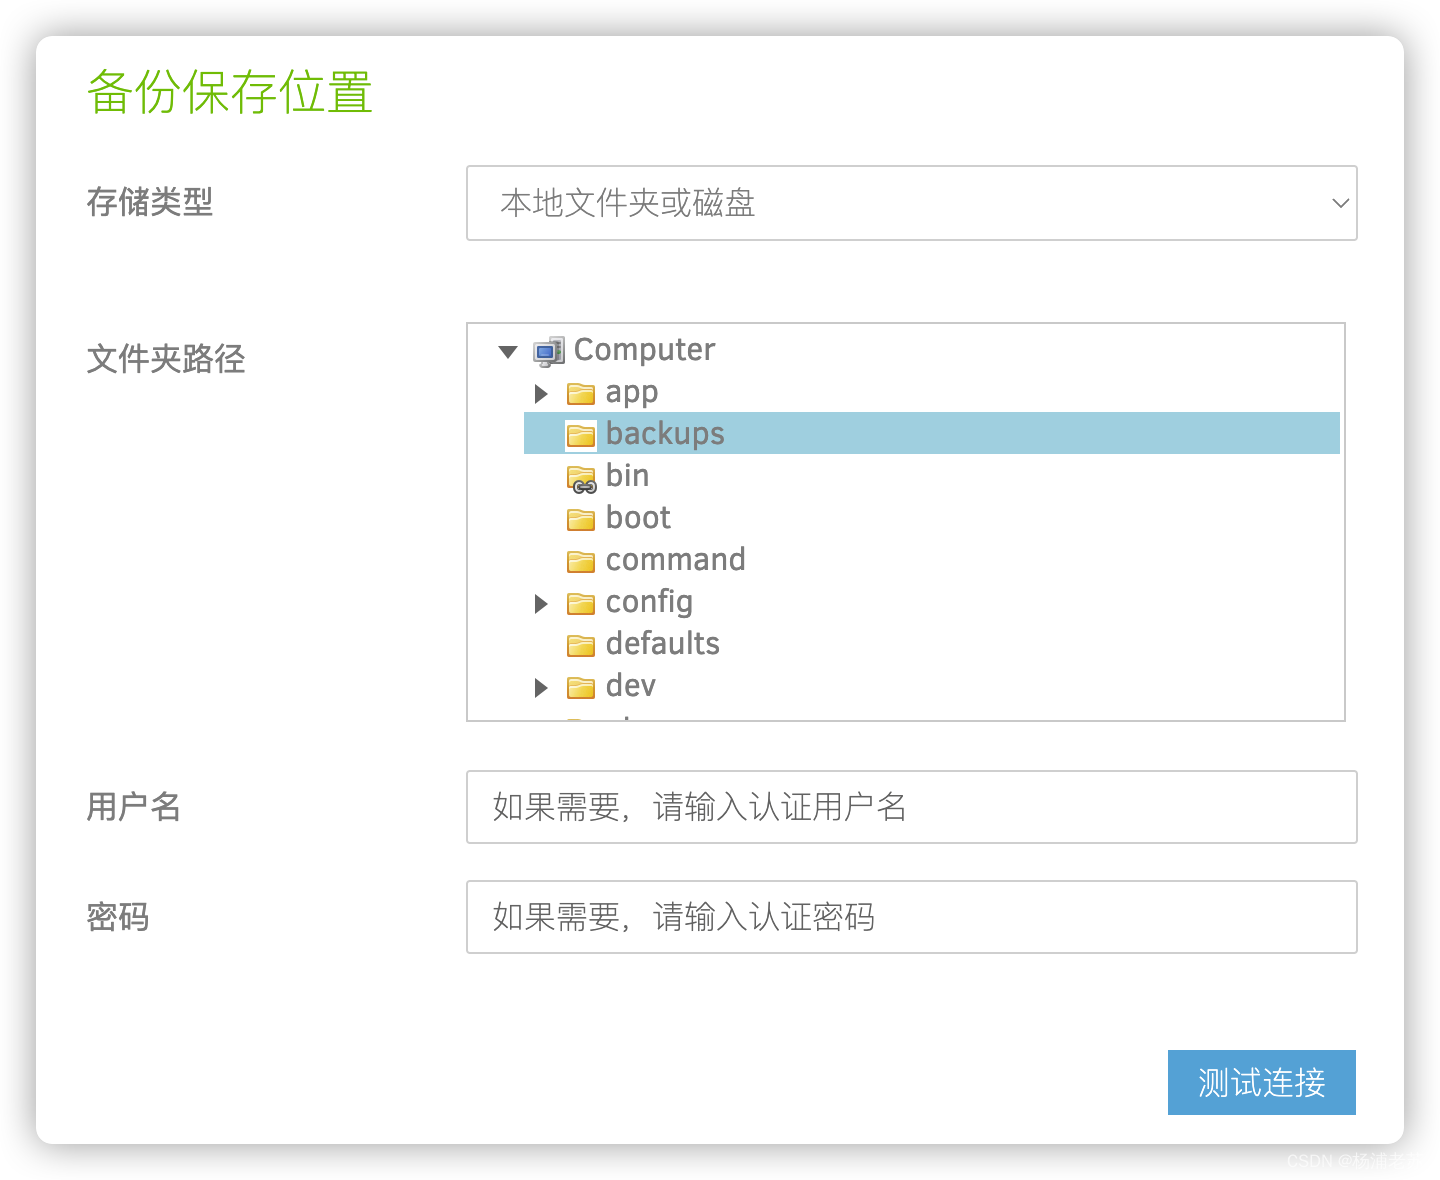Click the backups folder icon

(x=581, y=435)
